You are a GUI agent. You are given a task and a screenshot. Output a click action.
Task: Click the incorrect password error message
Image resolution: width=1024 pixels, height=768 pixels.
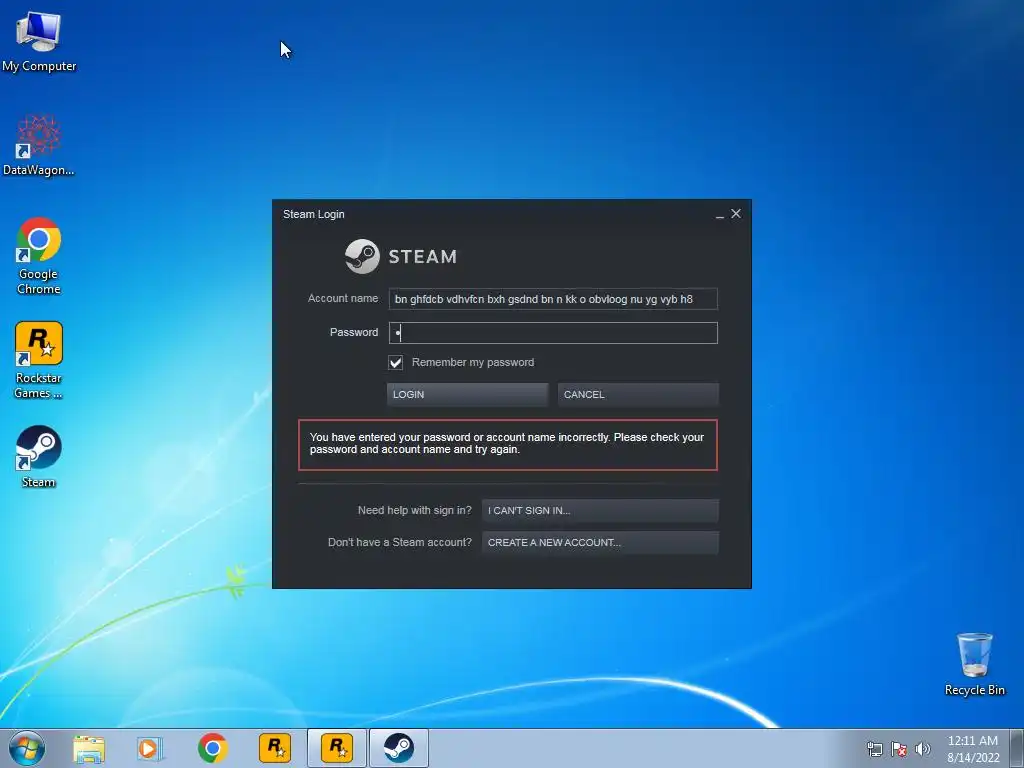click(x=507, y=445)
